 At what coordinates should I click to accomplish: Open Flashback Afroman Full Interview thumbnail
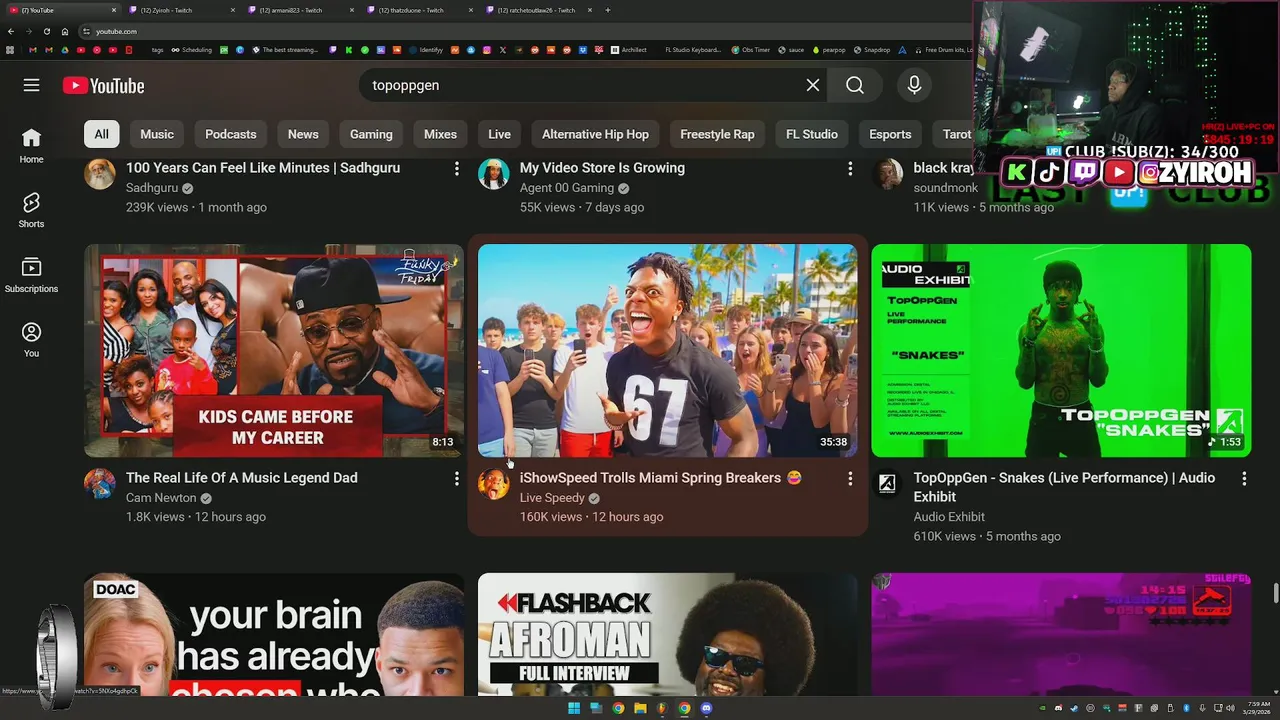[x=668, y=634]
